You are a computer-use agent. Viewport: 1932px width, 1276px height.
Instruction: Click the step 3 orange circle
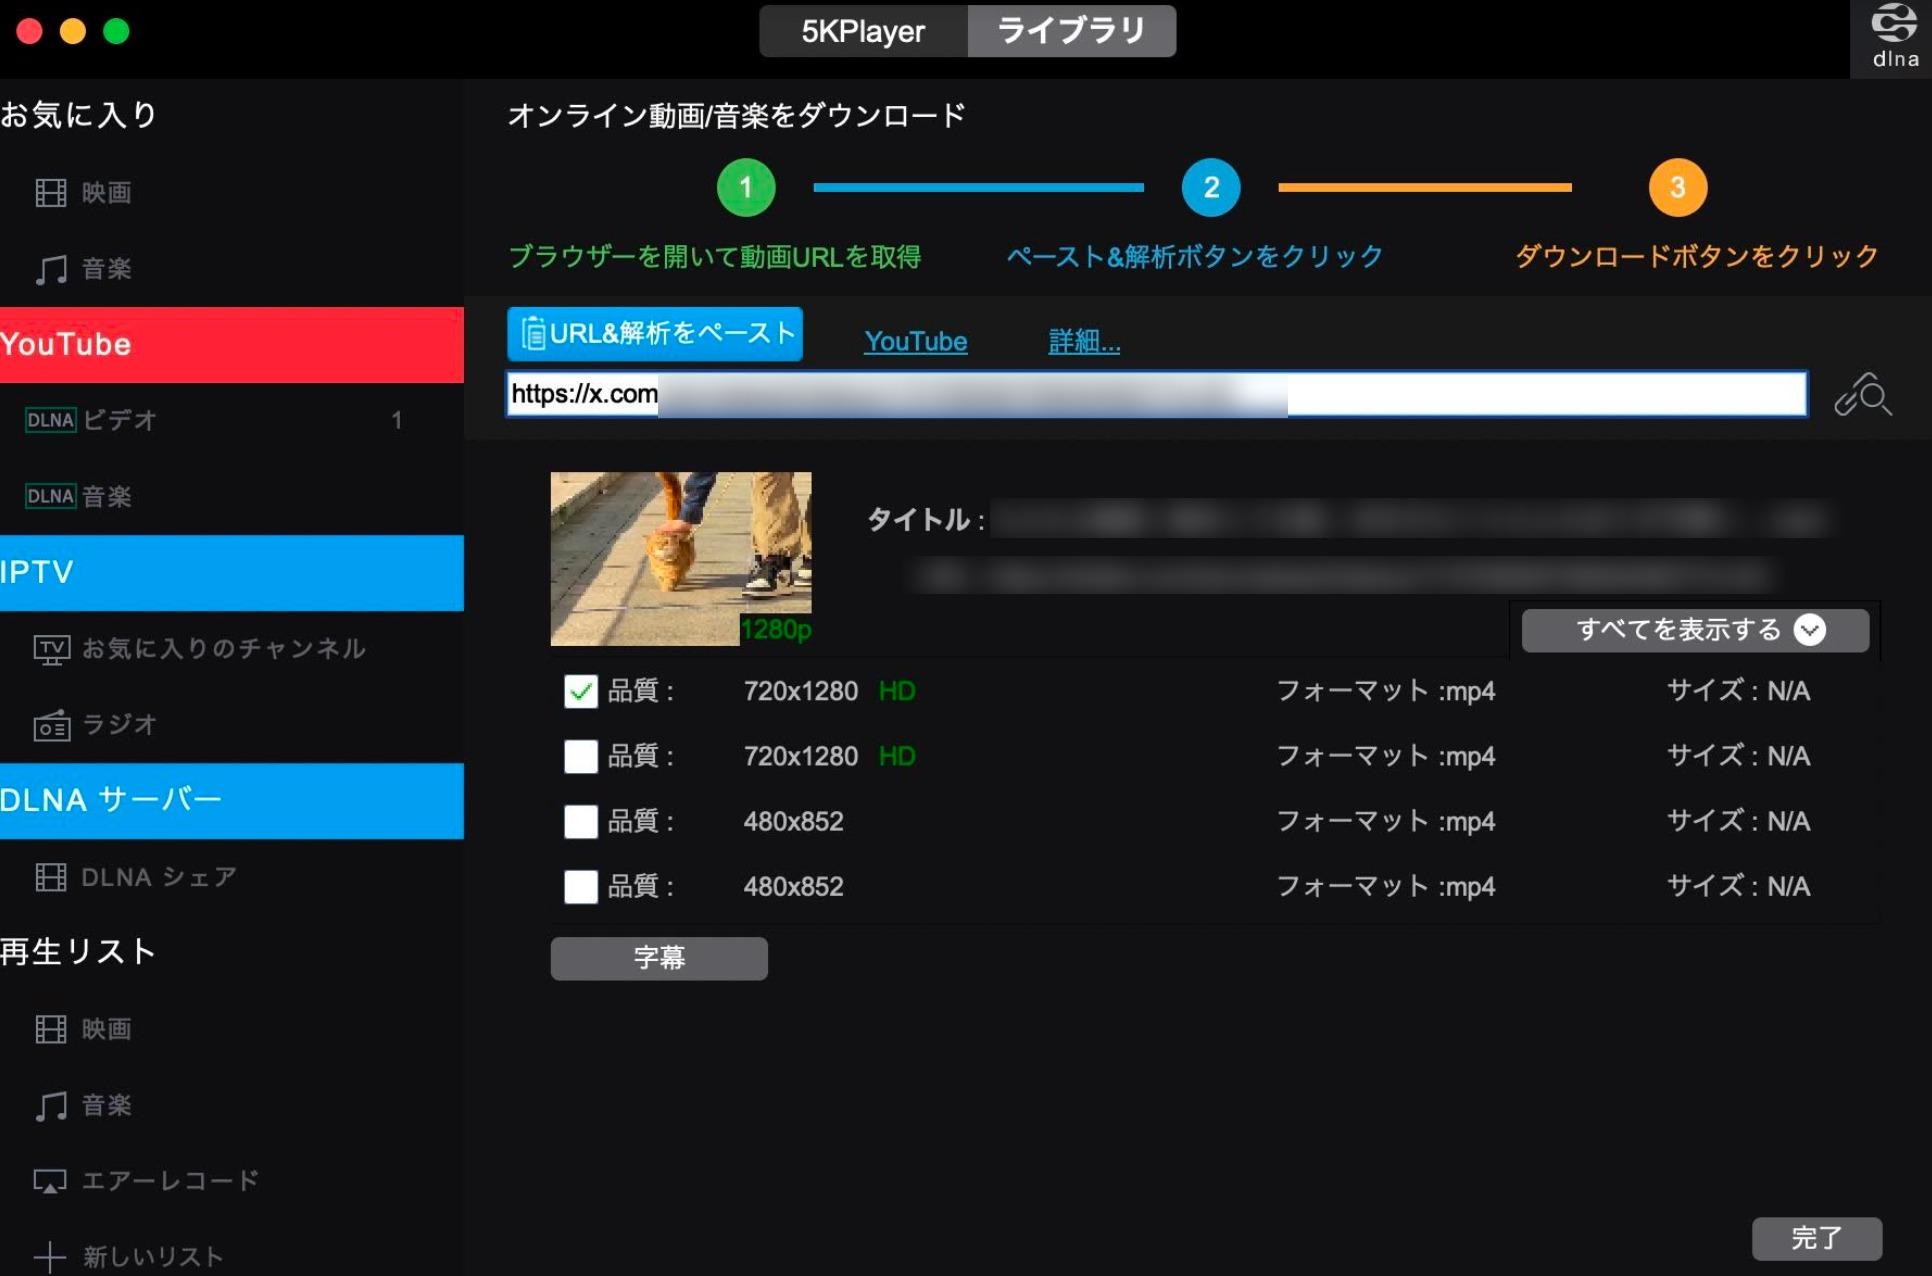[x=1677, y=187]
